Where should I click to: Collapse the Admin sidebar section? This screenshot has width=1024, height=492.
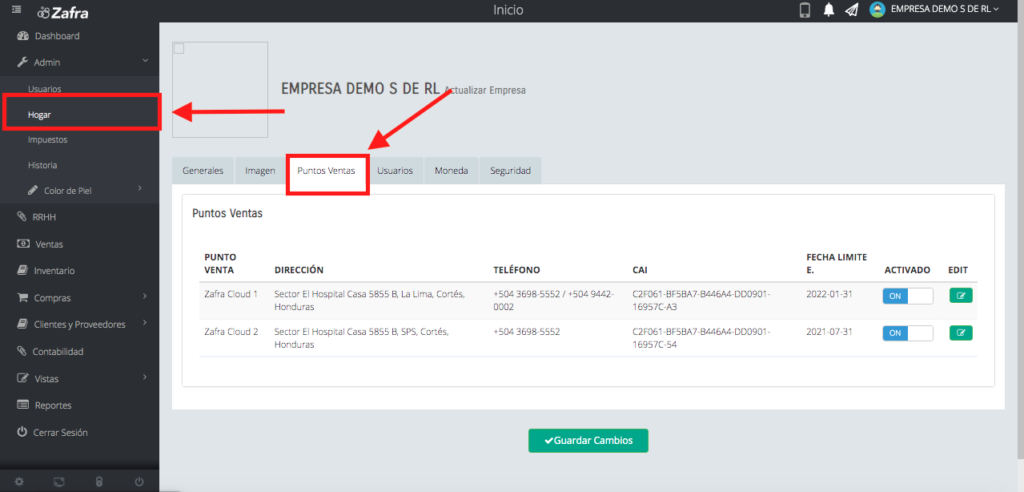(x=79, y=62)
